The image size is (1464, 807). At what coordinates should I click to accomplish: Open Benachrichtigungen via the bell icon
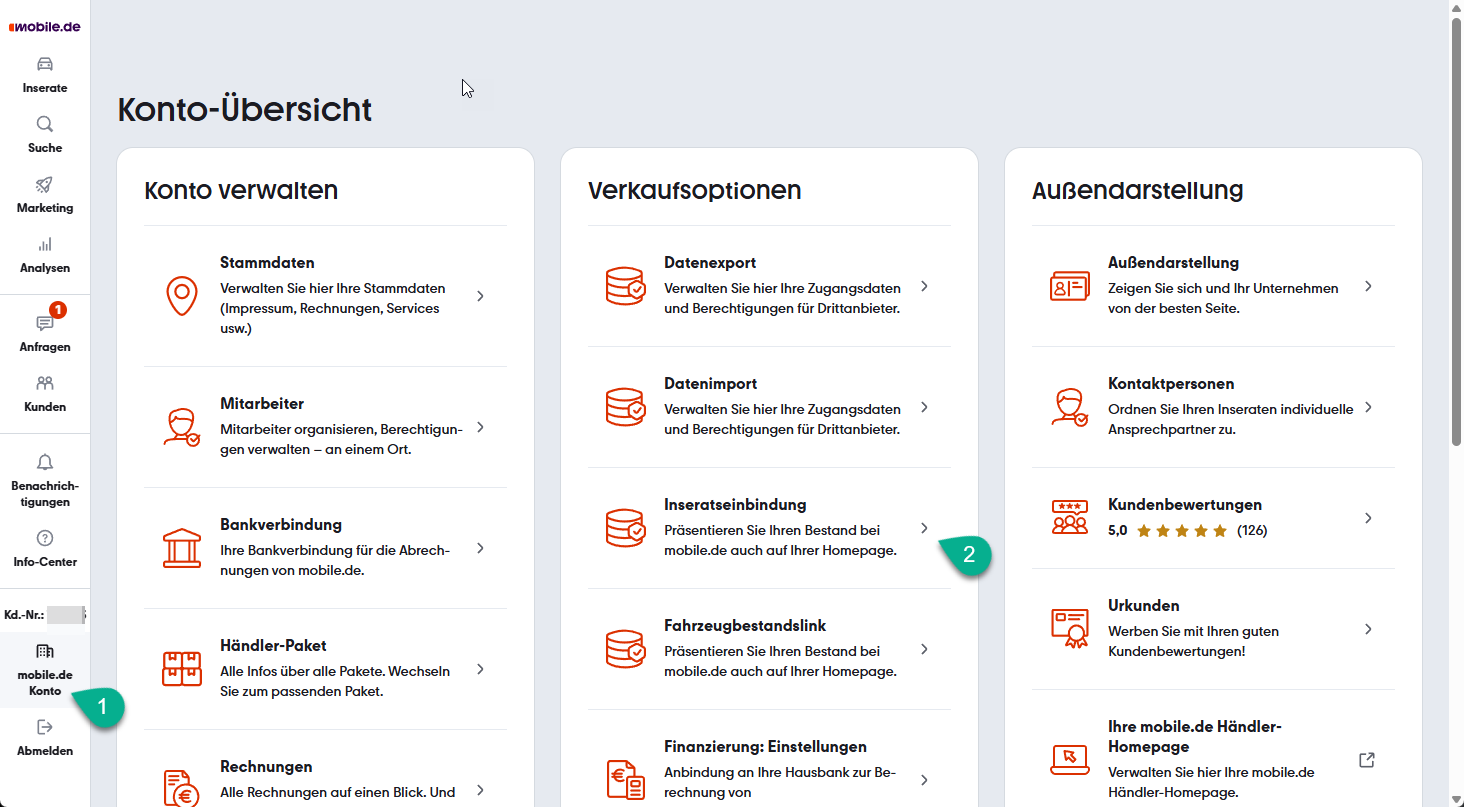click(x=45, y=462)
